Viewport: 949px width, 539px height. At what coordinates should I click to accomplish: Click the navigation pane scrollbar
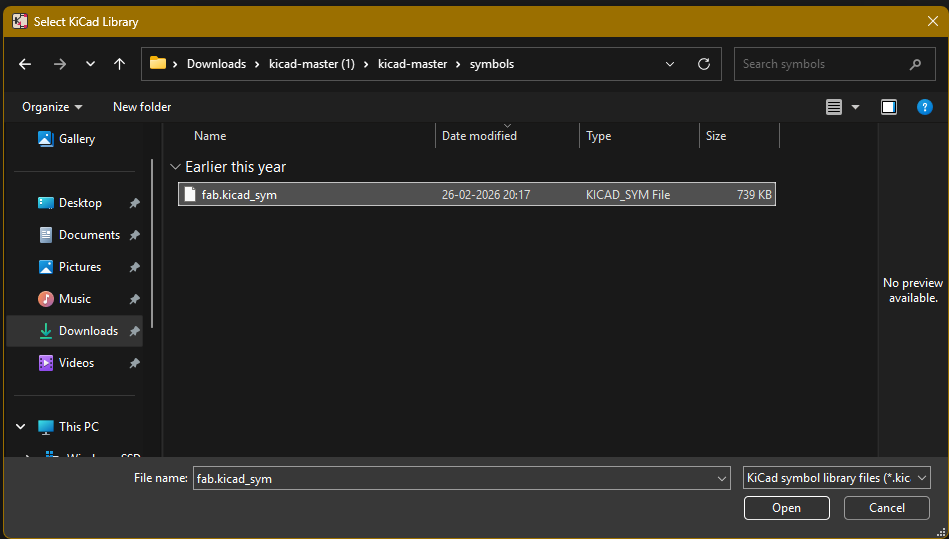[x=151, y=243]
